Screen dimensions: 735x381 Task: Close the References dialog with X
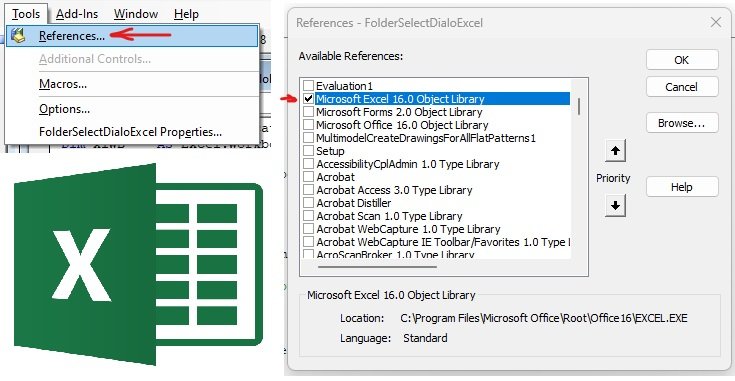pos(715,22)
